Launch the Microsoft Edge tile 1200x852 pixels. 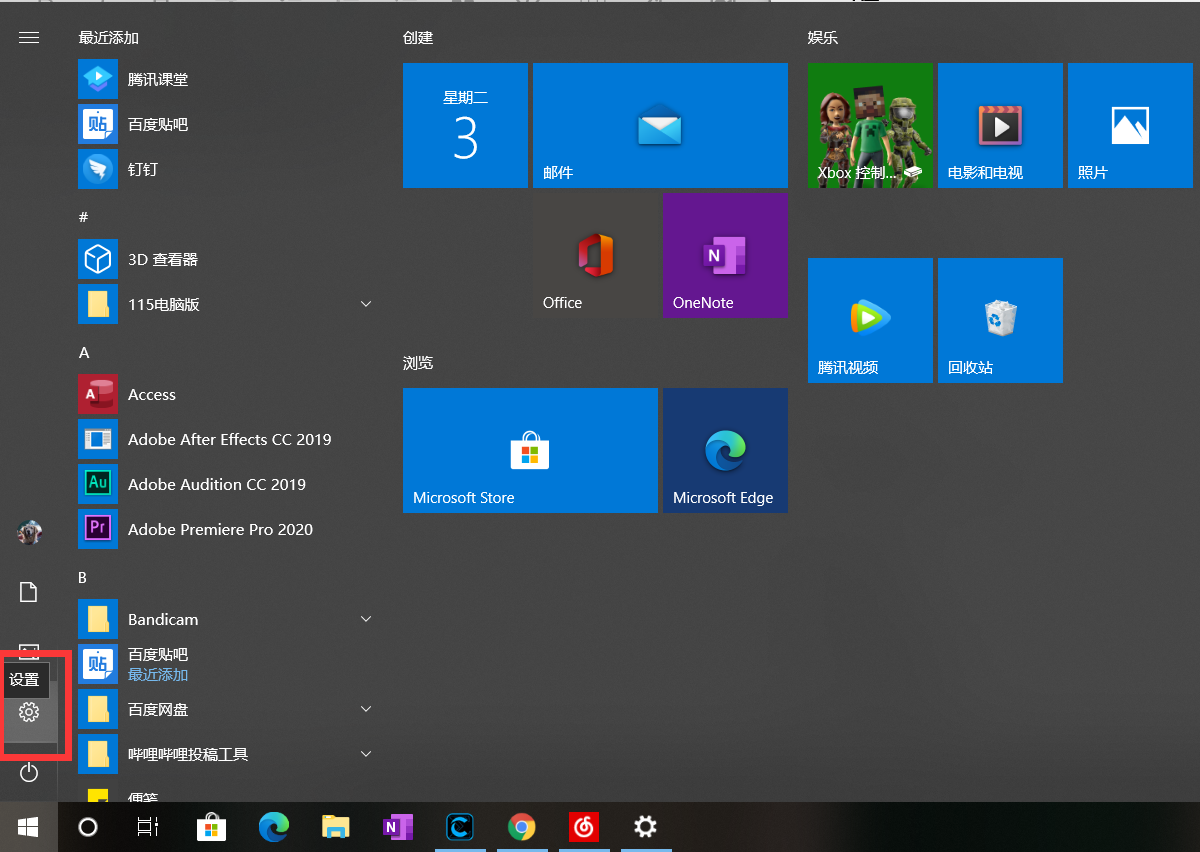(725, 450)
